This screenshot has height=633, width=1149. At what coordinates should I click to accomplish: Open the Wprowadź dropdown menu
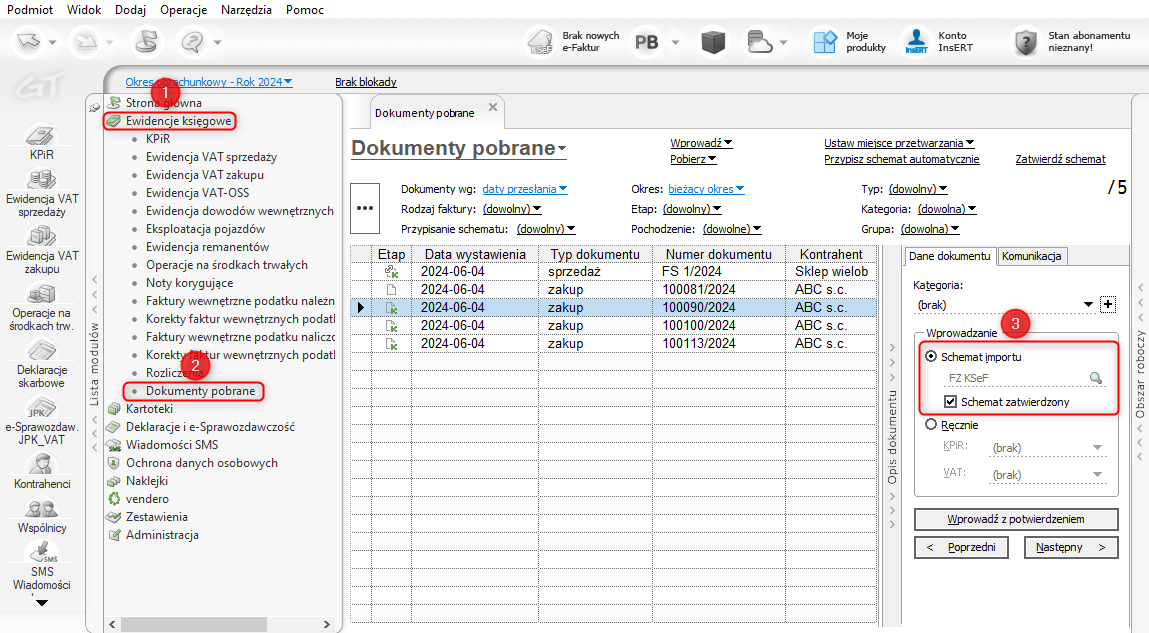[x=701, y=143]
